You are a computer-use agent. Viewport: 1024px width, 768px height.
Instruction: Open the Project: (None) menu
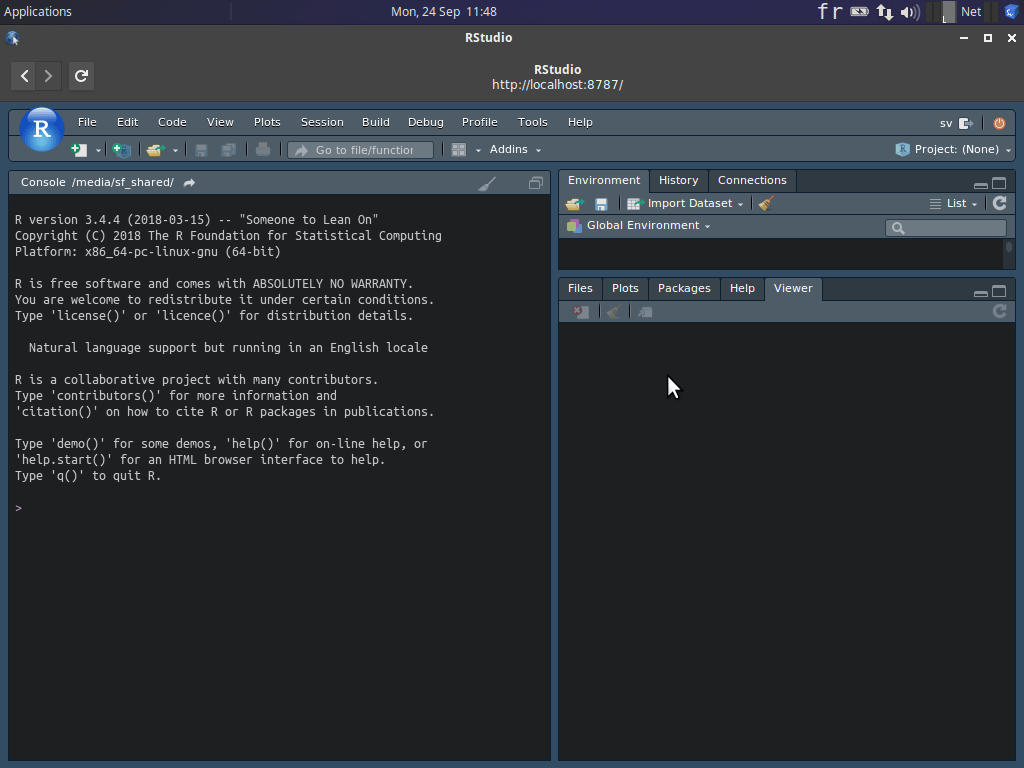click(953, 150)
